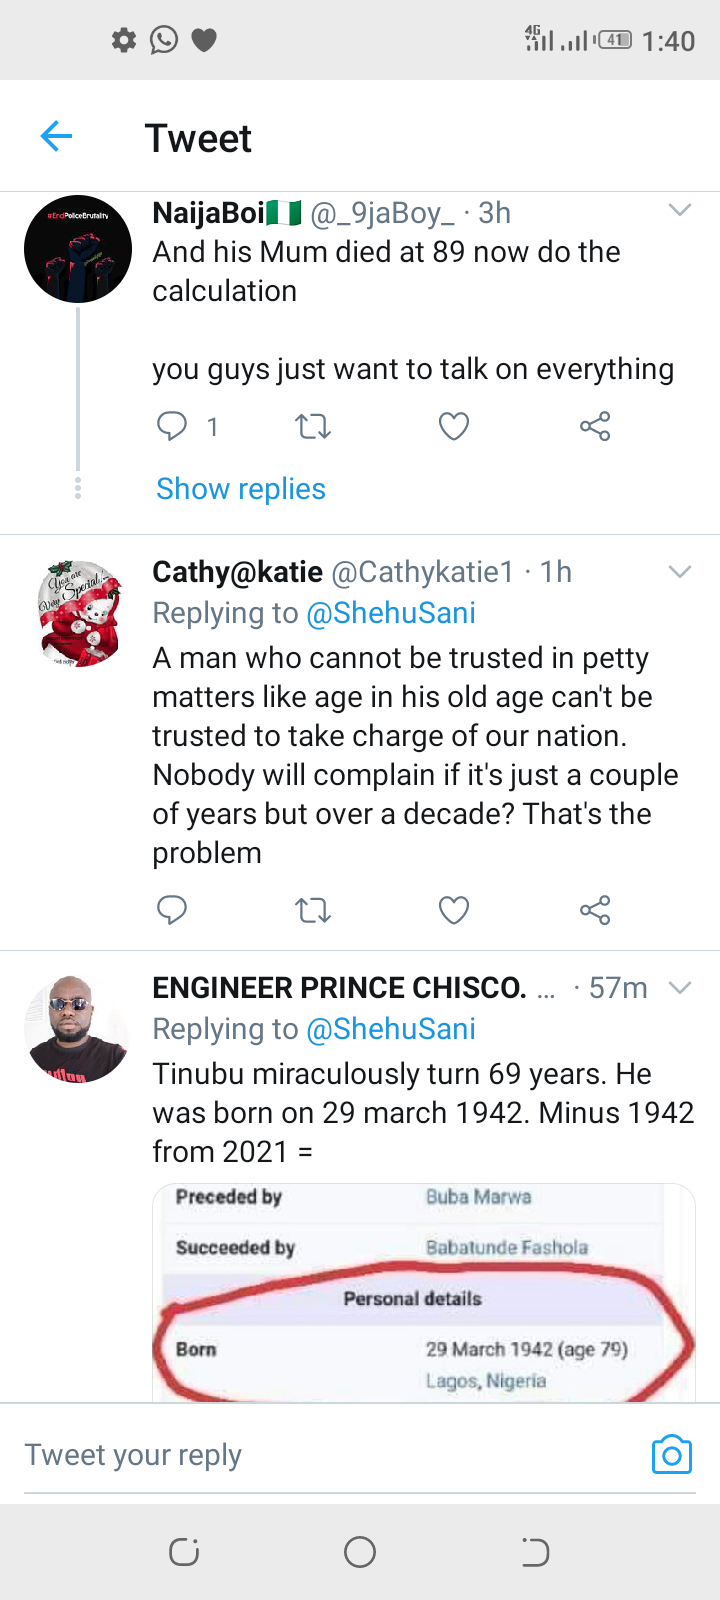Screen dimensions: 720x1600
Task: Expand options chevron on NaijaBoi's tweet
Action: click(680, 210)
